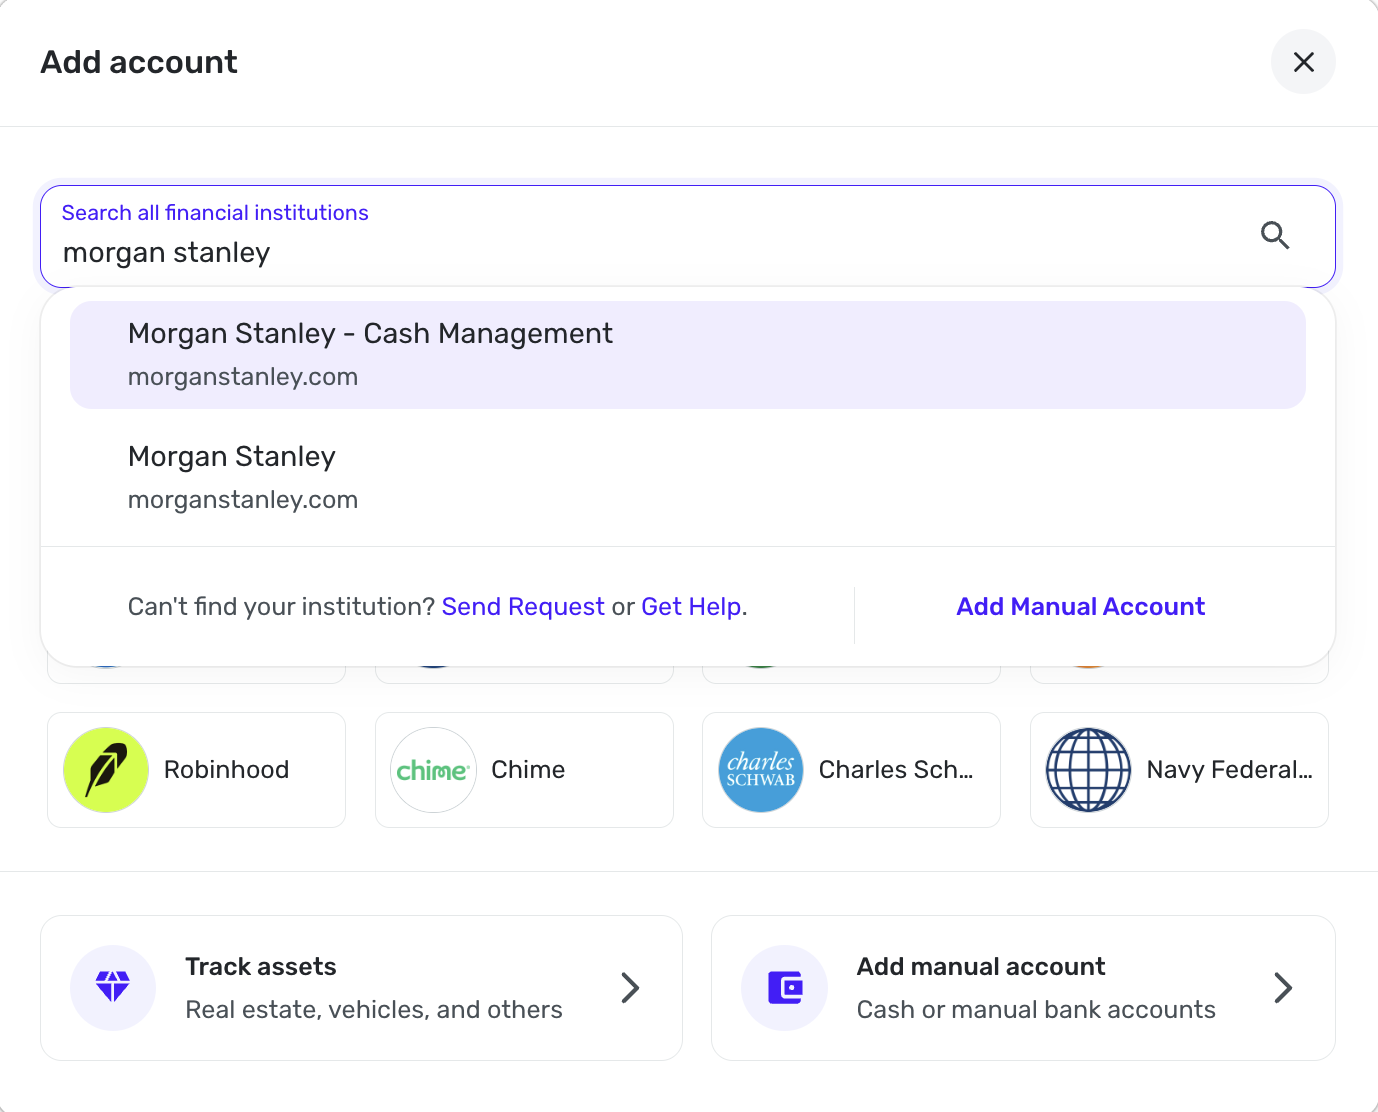Image resolution: width=1378 pixels, height=1112 pixels.
Task: Click the Chime logo icon
Action: pyautogui.click(x=433, y=770)
